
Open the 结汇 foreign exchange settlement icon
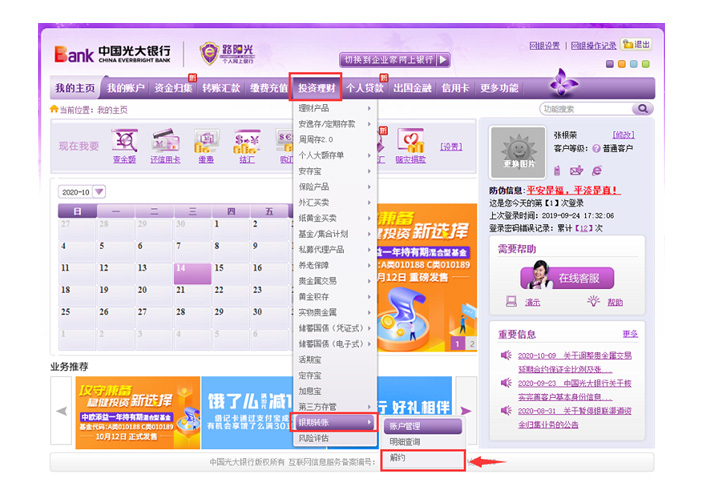click(x=245, y=142)
